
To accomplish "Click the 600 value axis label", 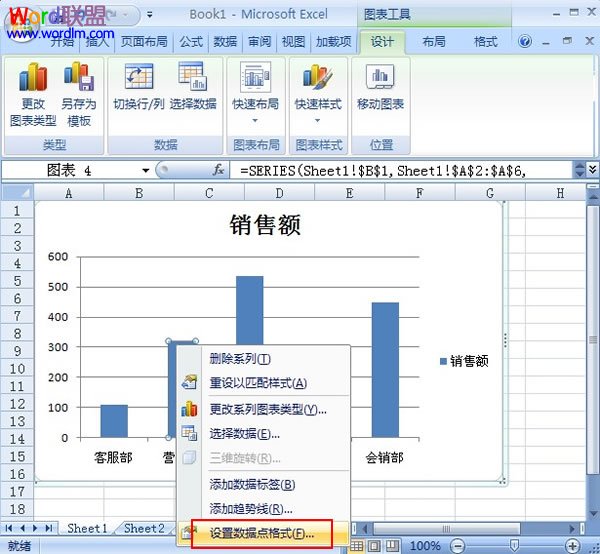I will [58, 256].
